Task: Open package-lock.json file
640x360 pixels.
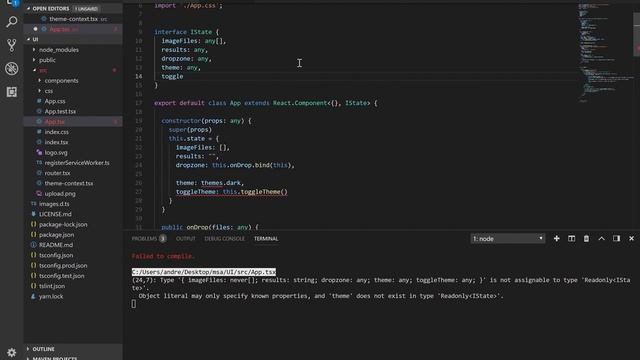Action: point(63,224)
